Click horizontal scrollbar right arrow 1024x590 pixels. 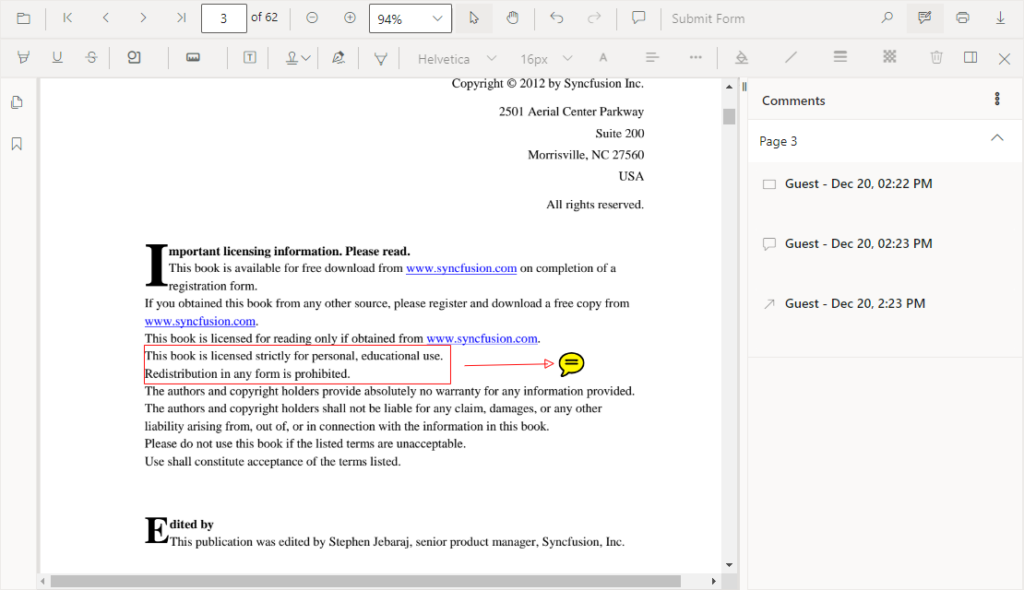[x=713, y=581]
